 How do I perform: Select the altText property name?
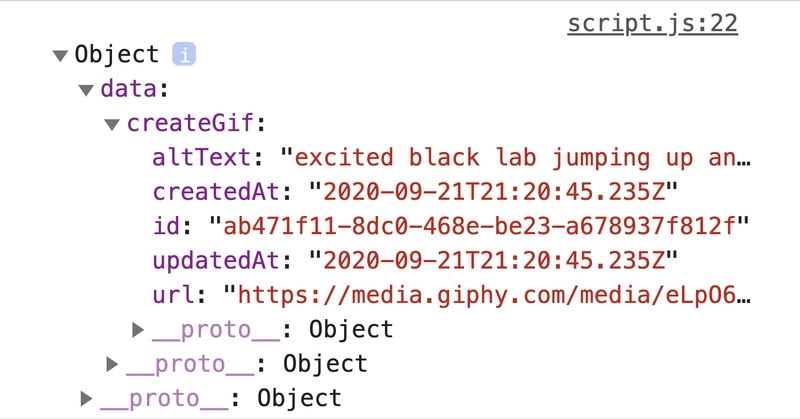[x=202, y=158]
